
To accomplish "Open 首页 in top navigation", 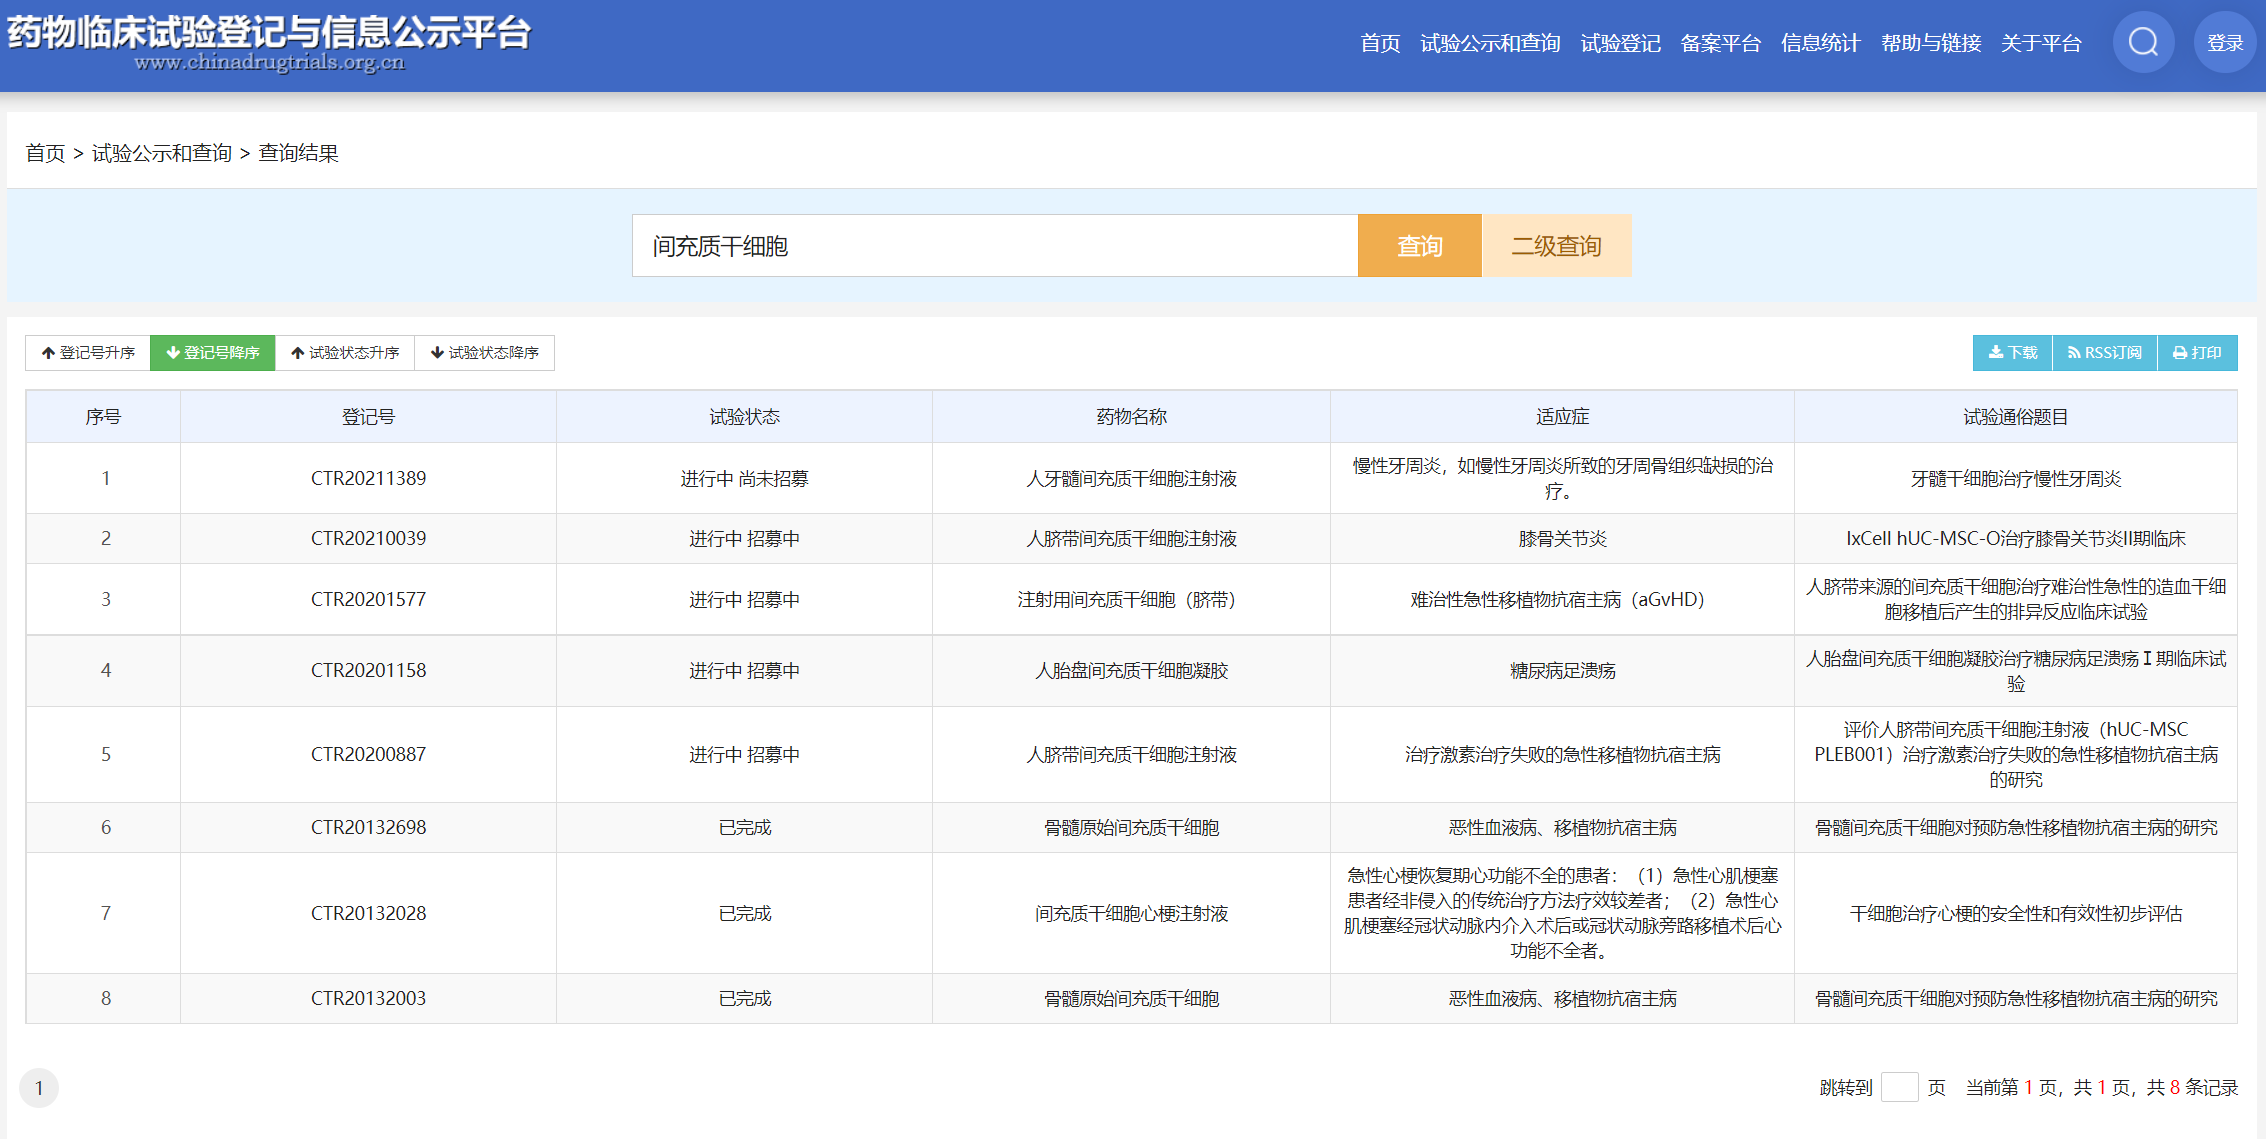I will (1380, 43).
